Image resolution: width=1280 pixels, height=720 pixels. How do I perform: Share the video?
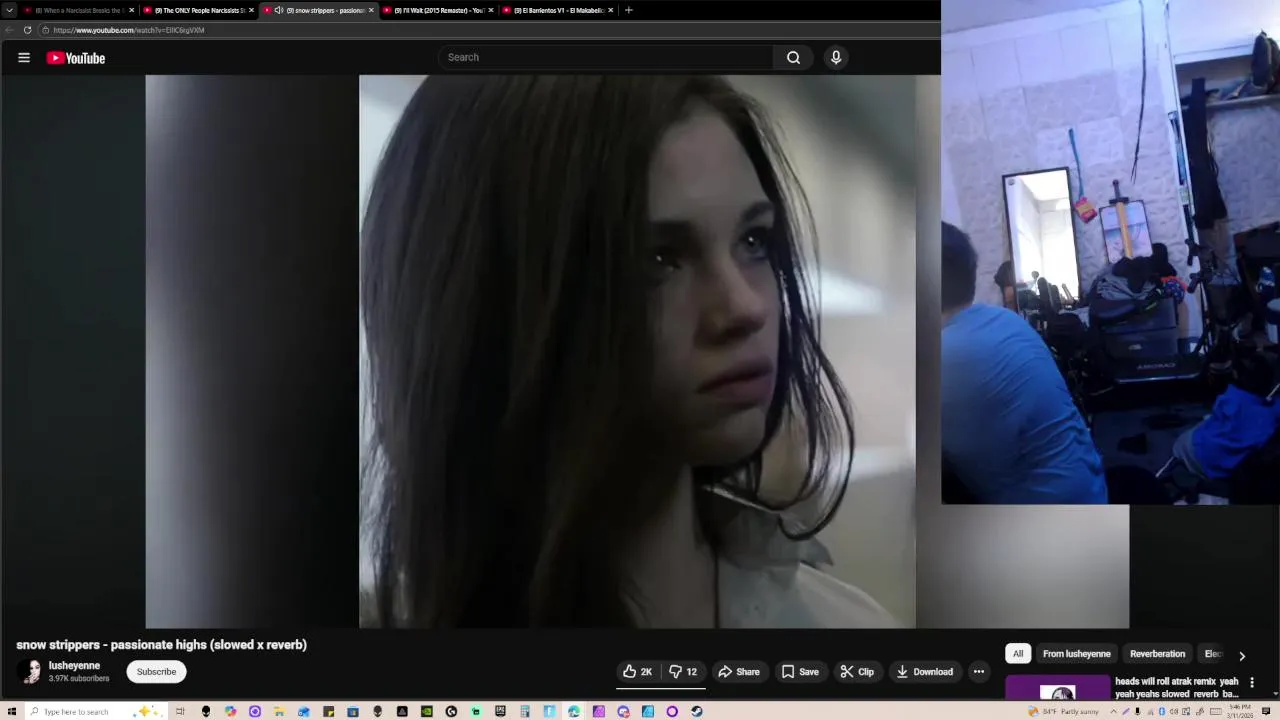739,672
